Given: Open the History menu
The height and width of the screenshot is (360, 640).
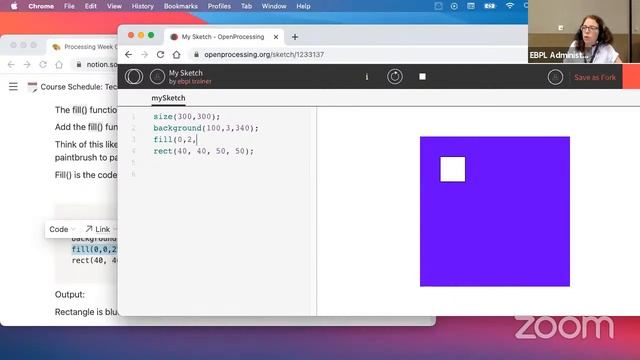Looking at the screenshot, I should [x=142, y=6].
